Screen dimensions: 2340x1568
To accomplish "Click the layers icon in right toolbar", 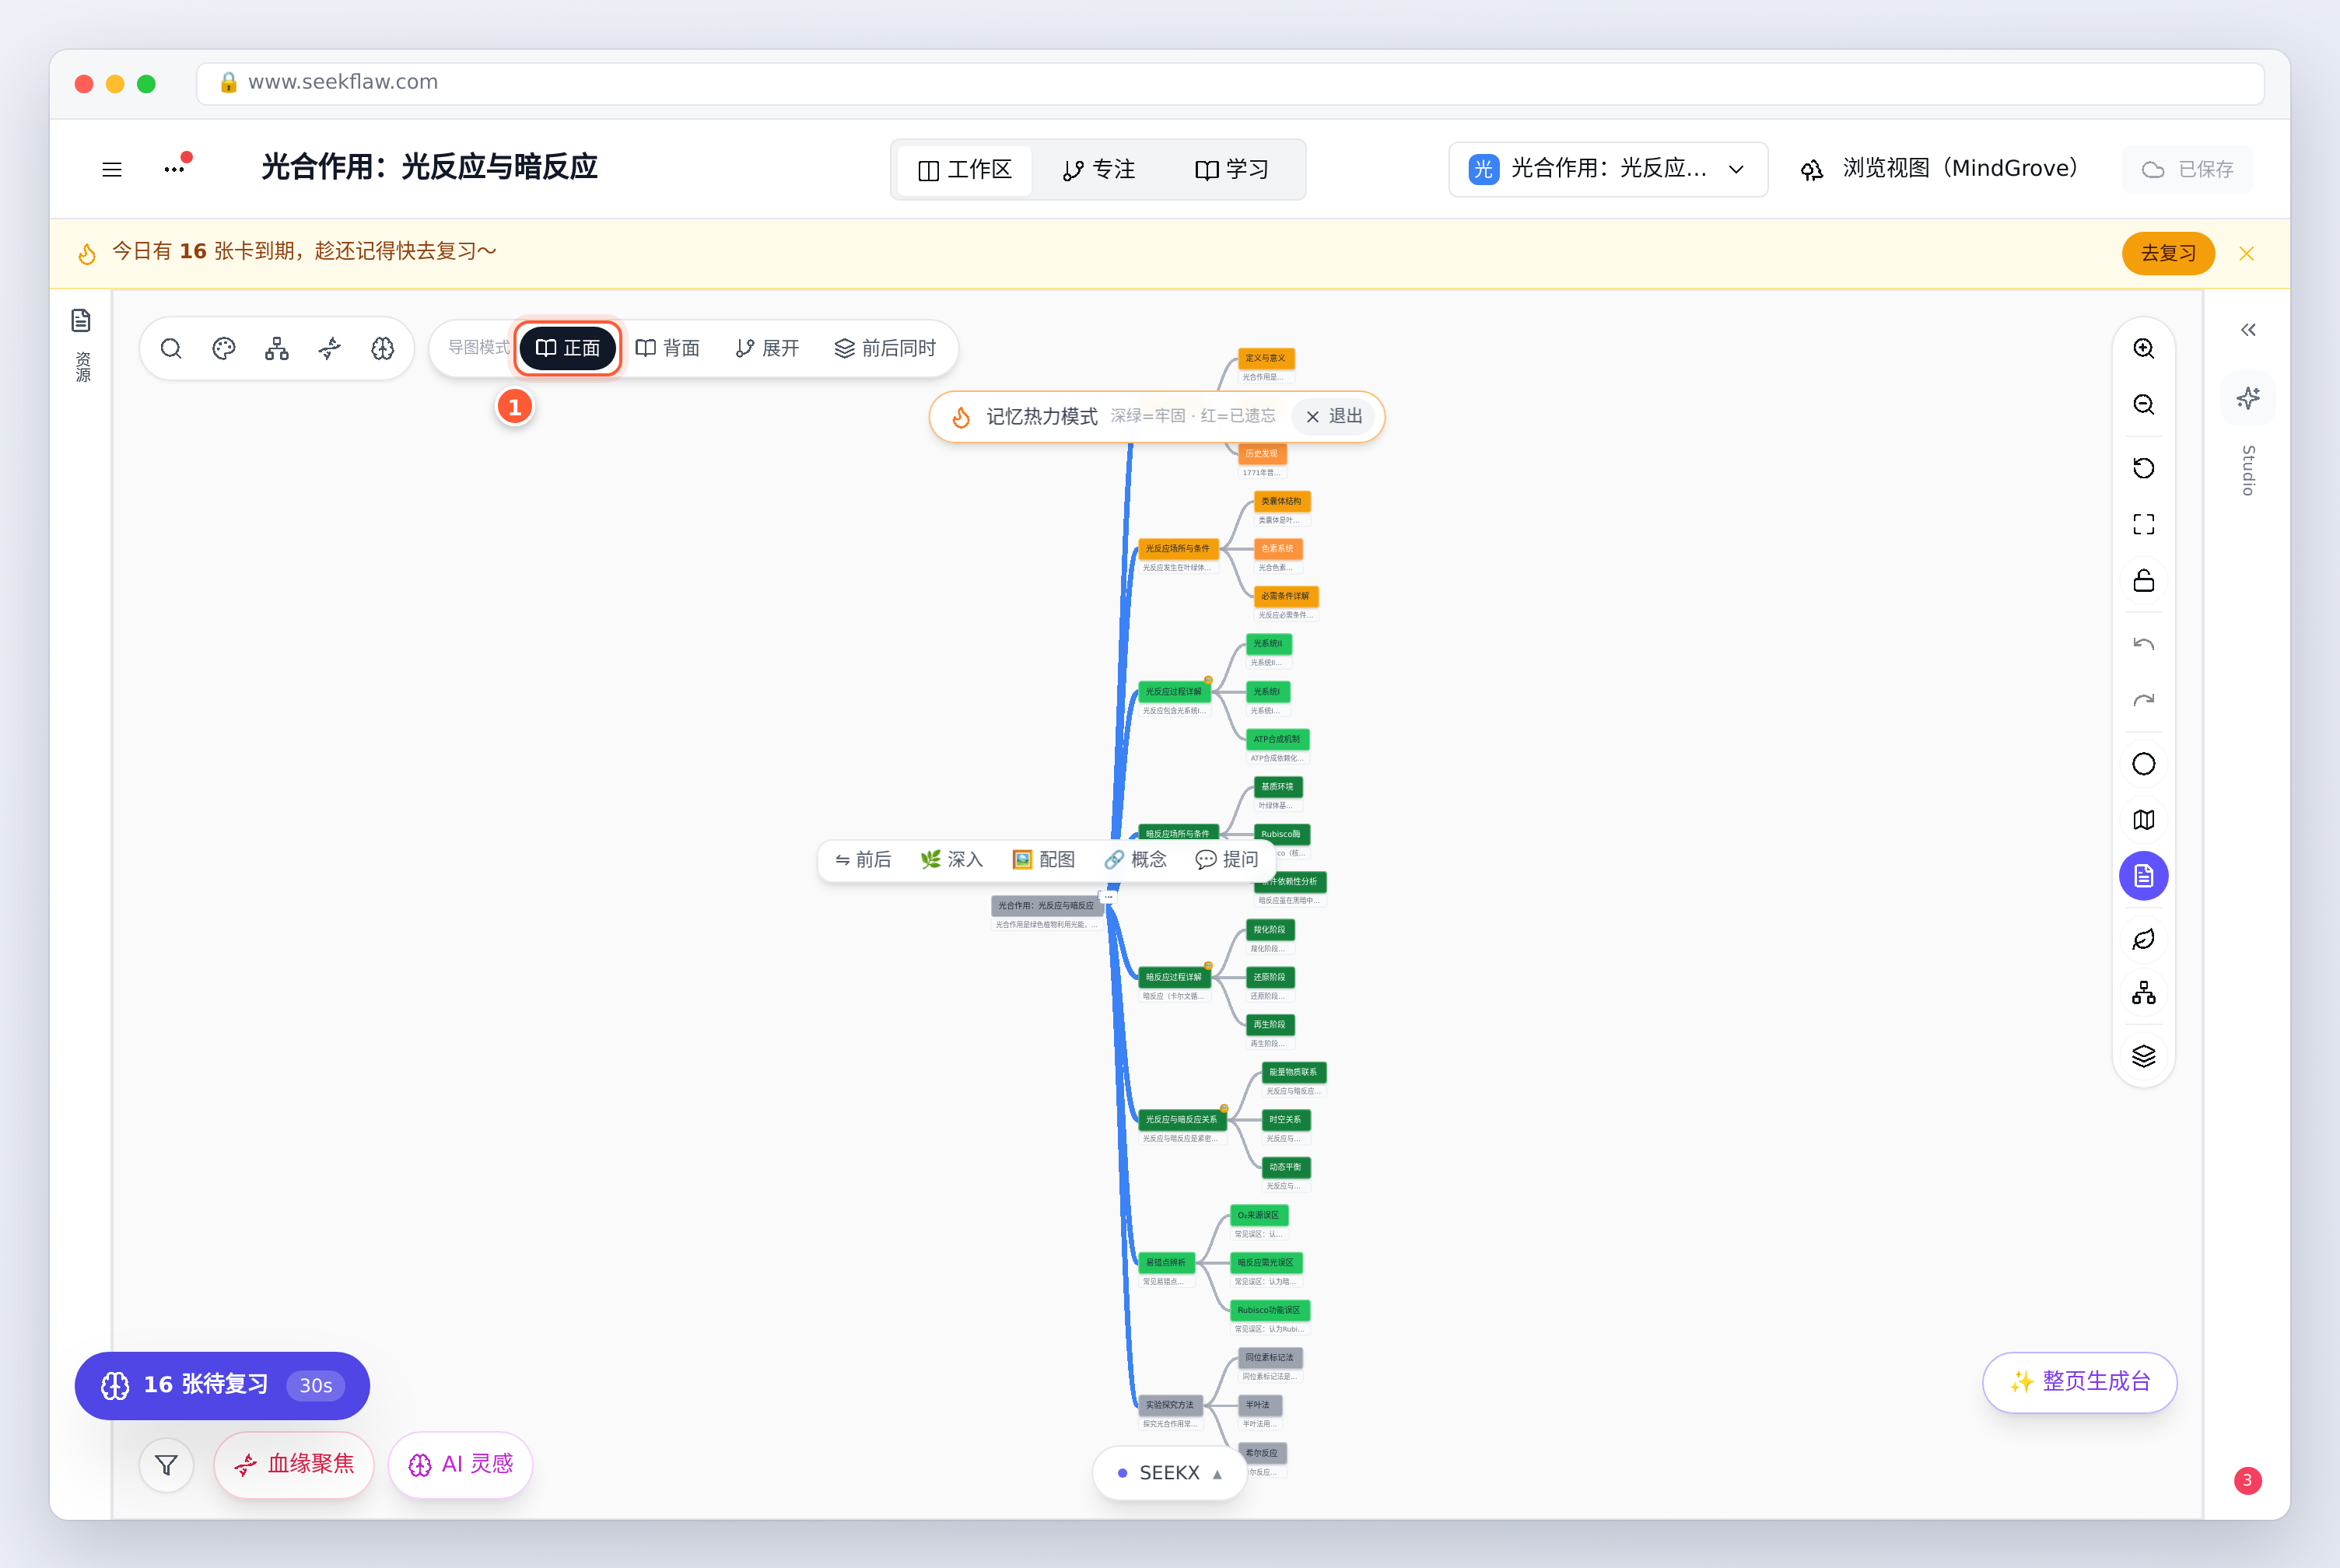I will point(2143,1056).
